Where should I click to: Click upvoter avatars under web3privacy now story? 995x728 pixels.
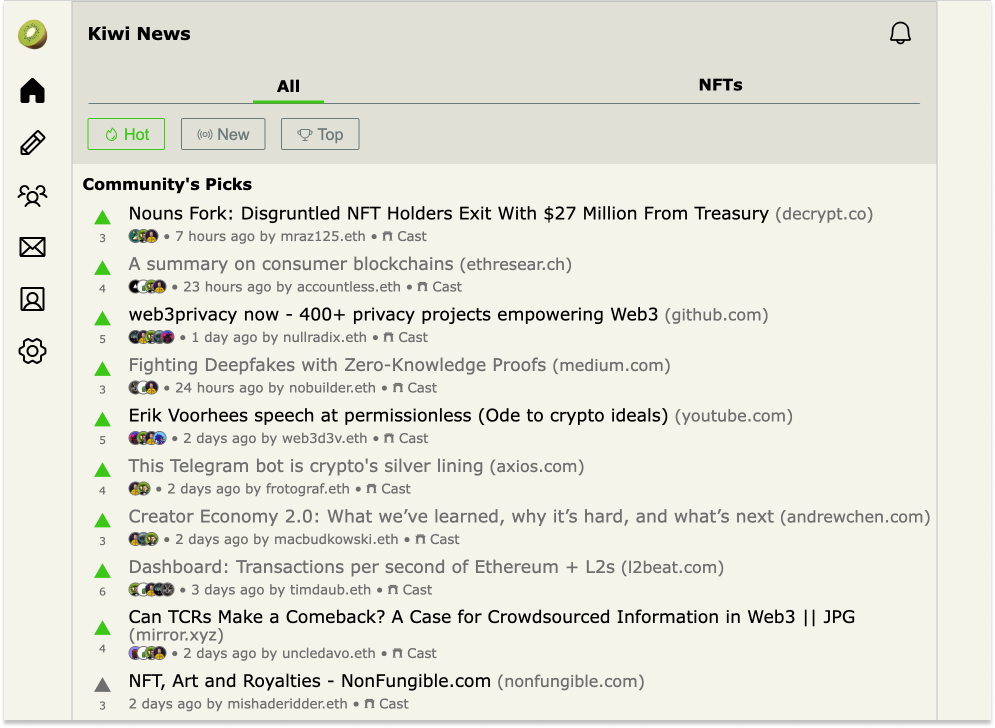point(151,338)
